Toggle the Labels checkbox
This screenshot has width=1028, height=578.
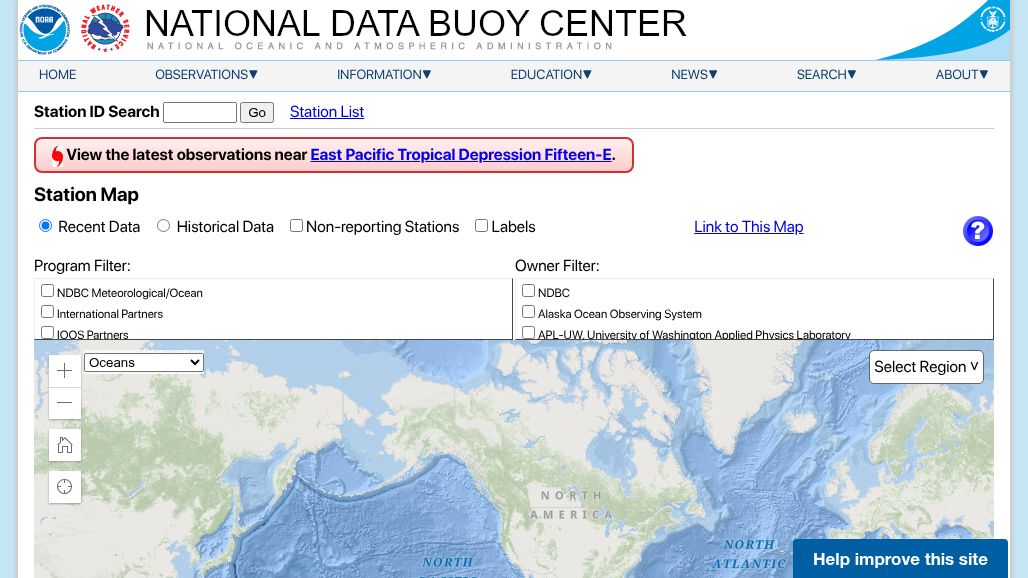coord(481,226)
